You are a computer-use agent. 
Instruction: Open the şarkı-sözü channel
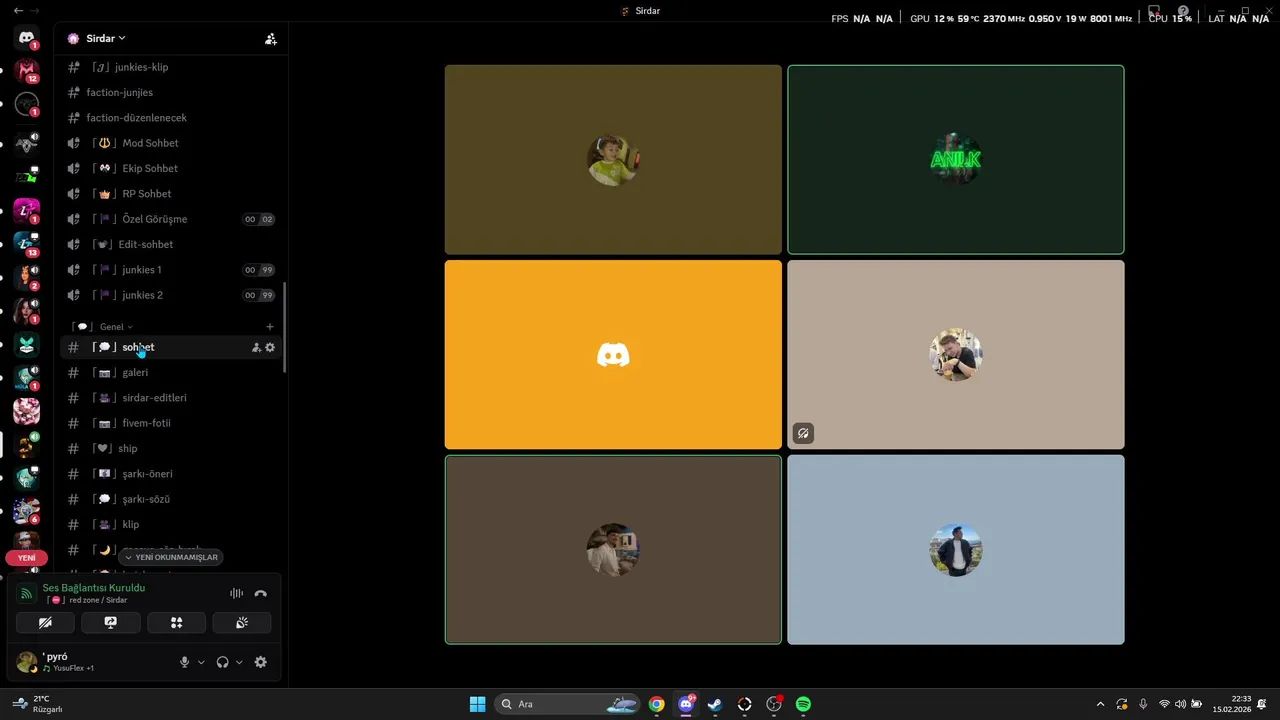[170, 499]
